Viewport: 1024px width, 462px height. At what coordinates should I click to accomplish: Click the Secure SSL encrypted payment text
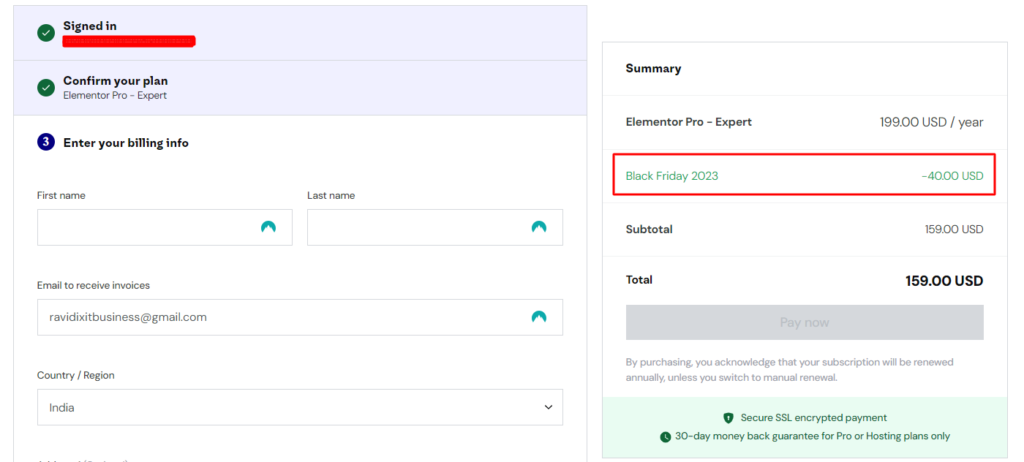pyautogui.click(x=814, y=418)
